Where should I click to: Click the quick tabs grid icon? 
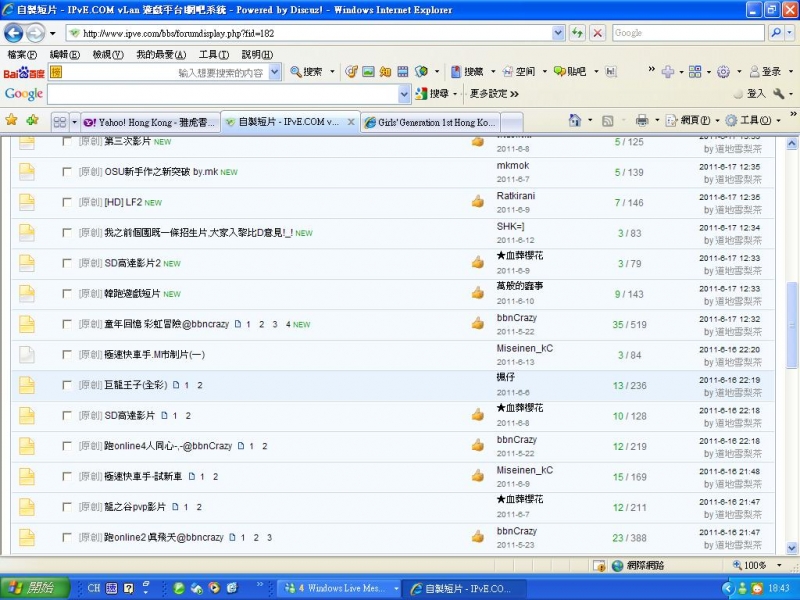(60, 121)
